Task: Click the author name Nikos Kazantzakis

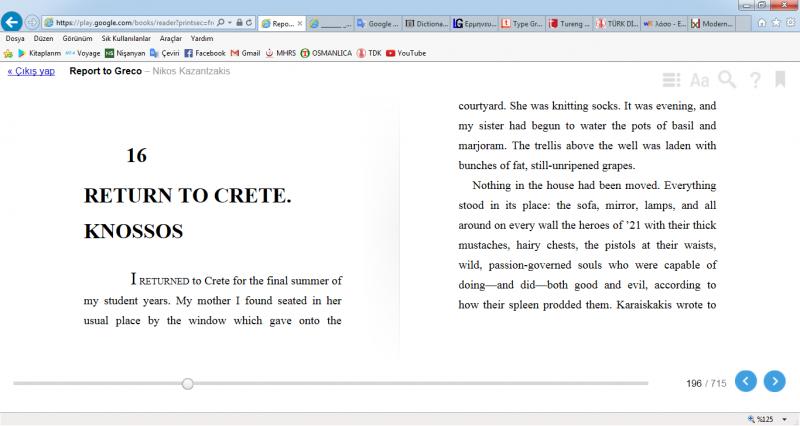Action: 191,71
